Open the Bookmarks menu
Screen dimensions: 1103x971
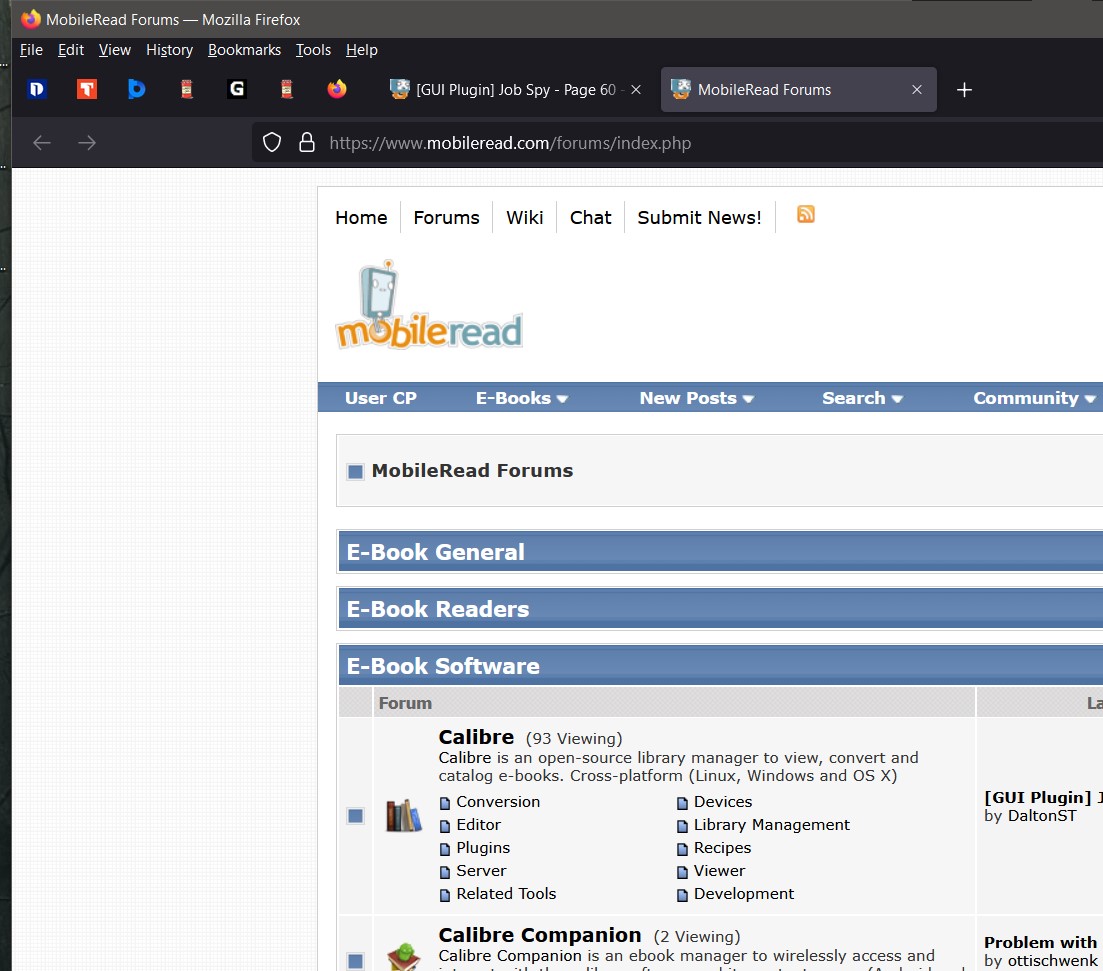(x=244, y=50)
